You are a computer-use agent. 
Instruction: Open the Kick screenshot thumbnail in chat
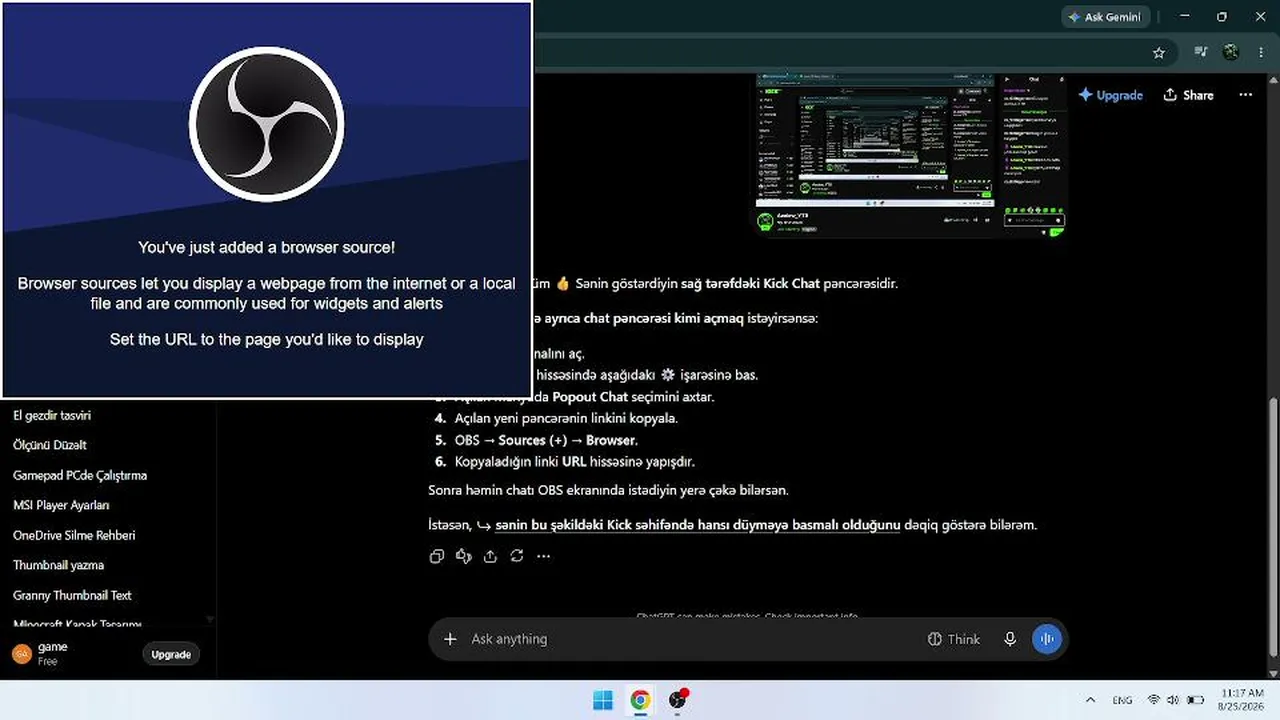coord(911,155)
